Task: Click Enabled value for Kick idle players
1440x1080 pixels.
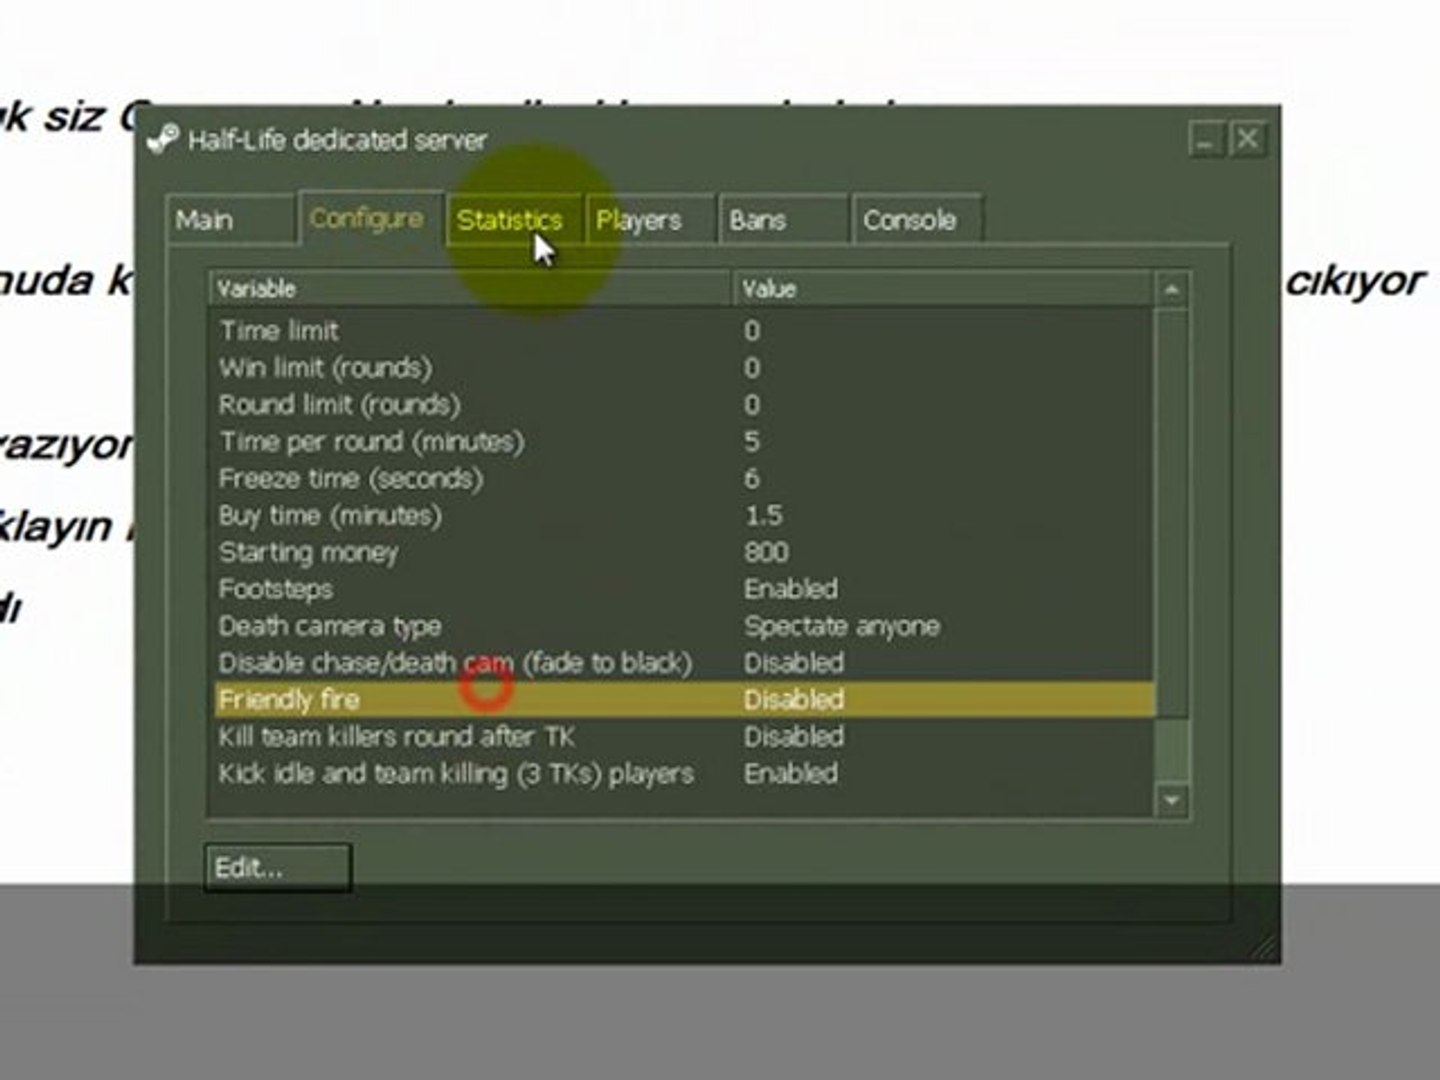Action: tap(791, 774)
